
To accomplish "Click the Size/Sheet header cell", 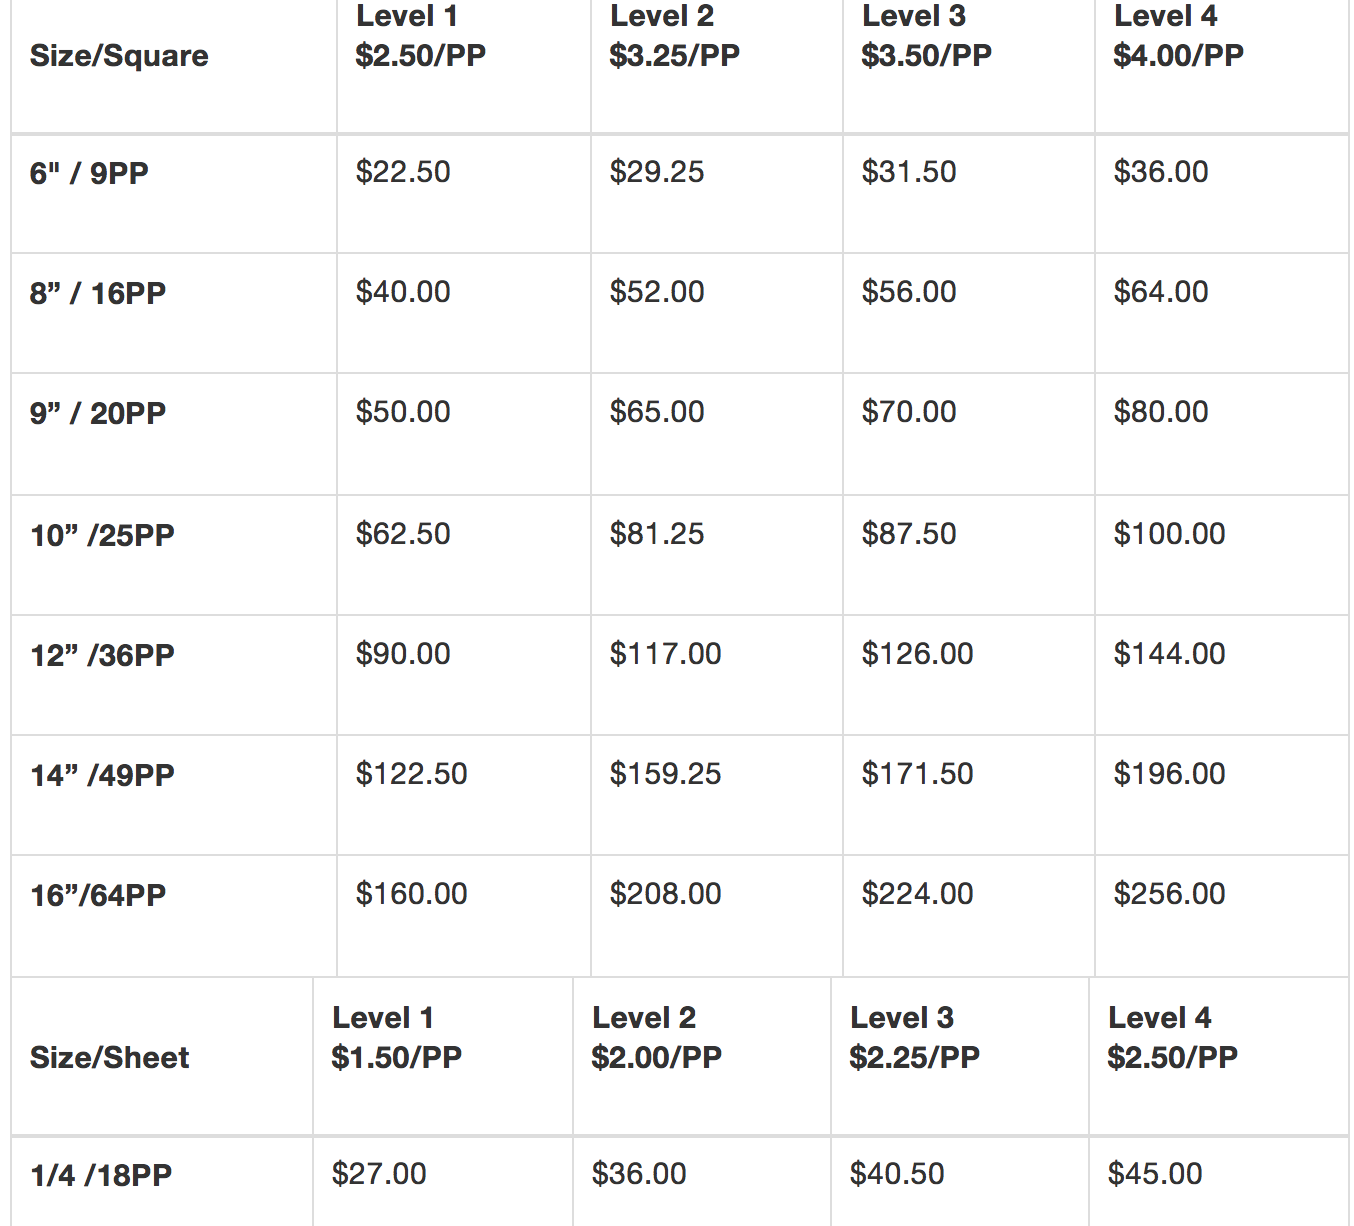I will [109, 1058].
